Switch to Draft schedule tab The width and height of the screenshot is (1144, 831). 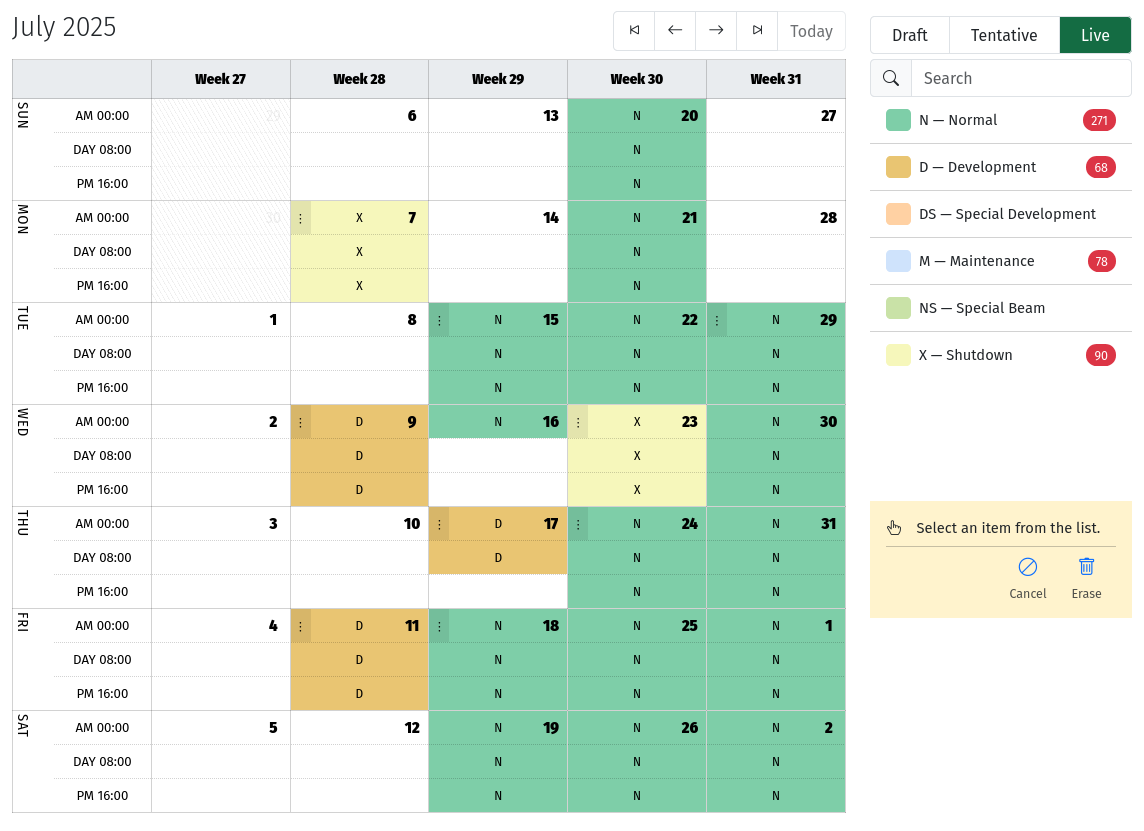(910, 35)
